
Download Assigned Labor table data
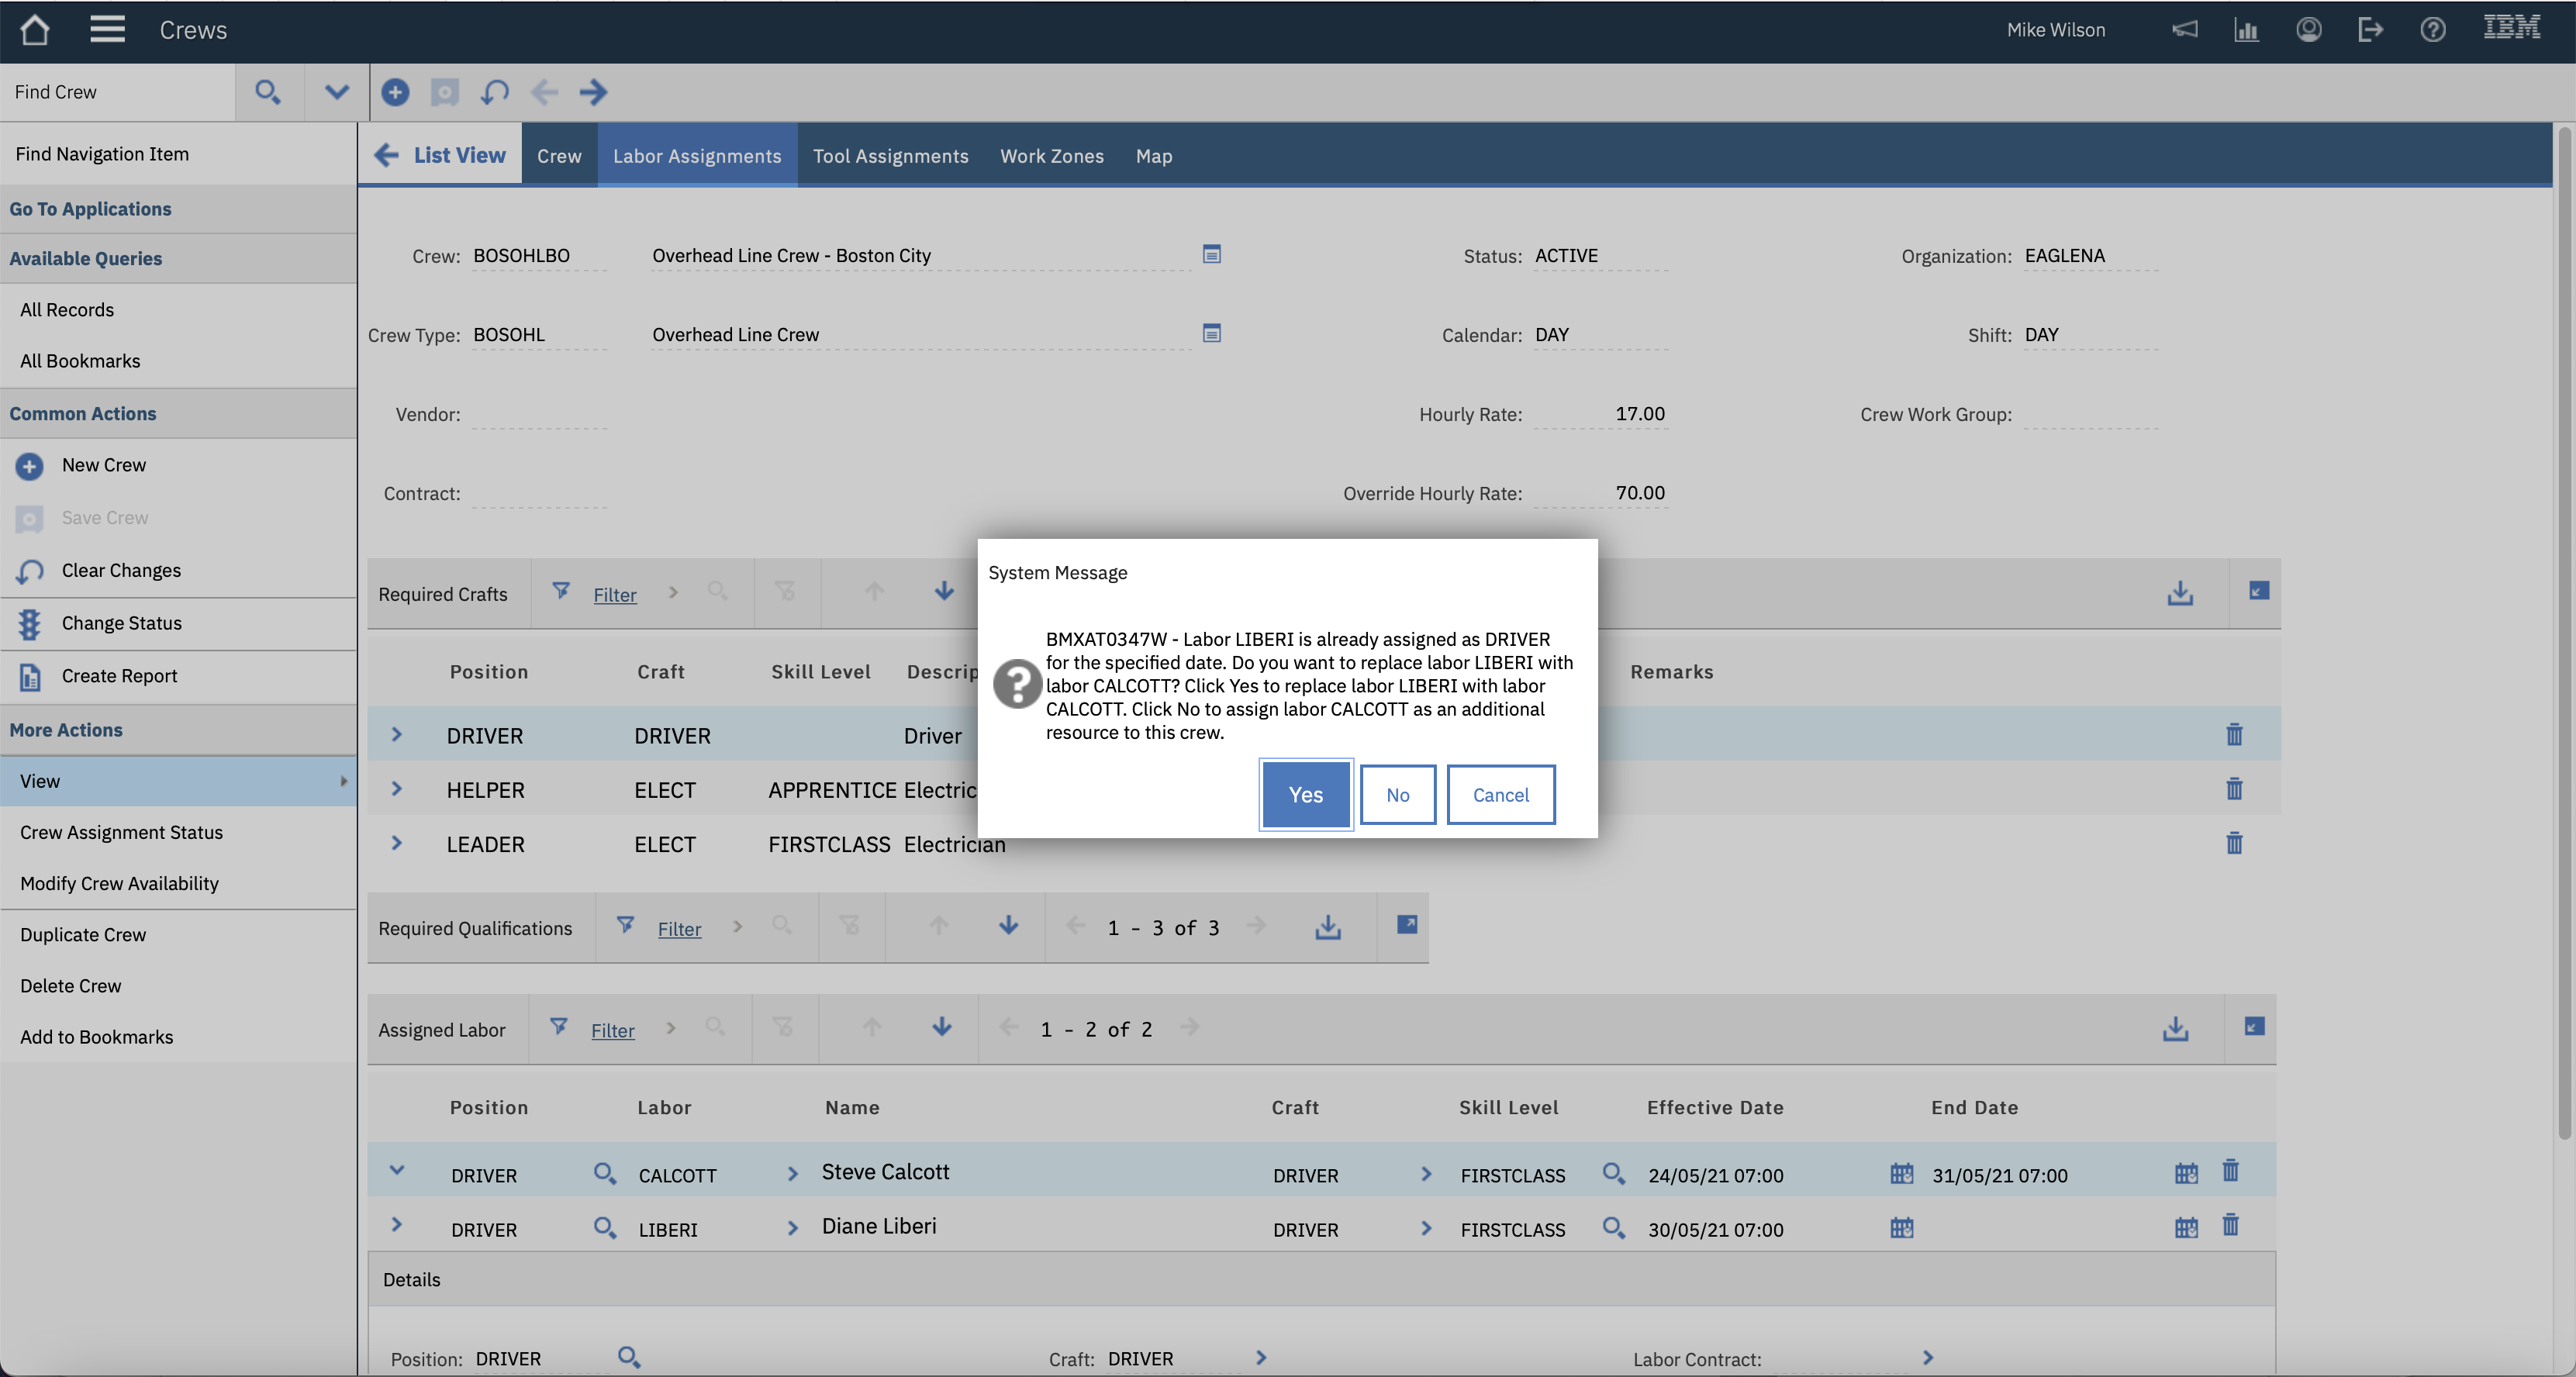2175,1029
